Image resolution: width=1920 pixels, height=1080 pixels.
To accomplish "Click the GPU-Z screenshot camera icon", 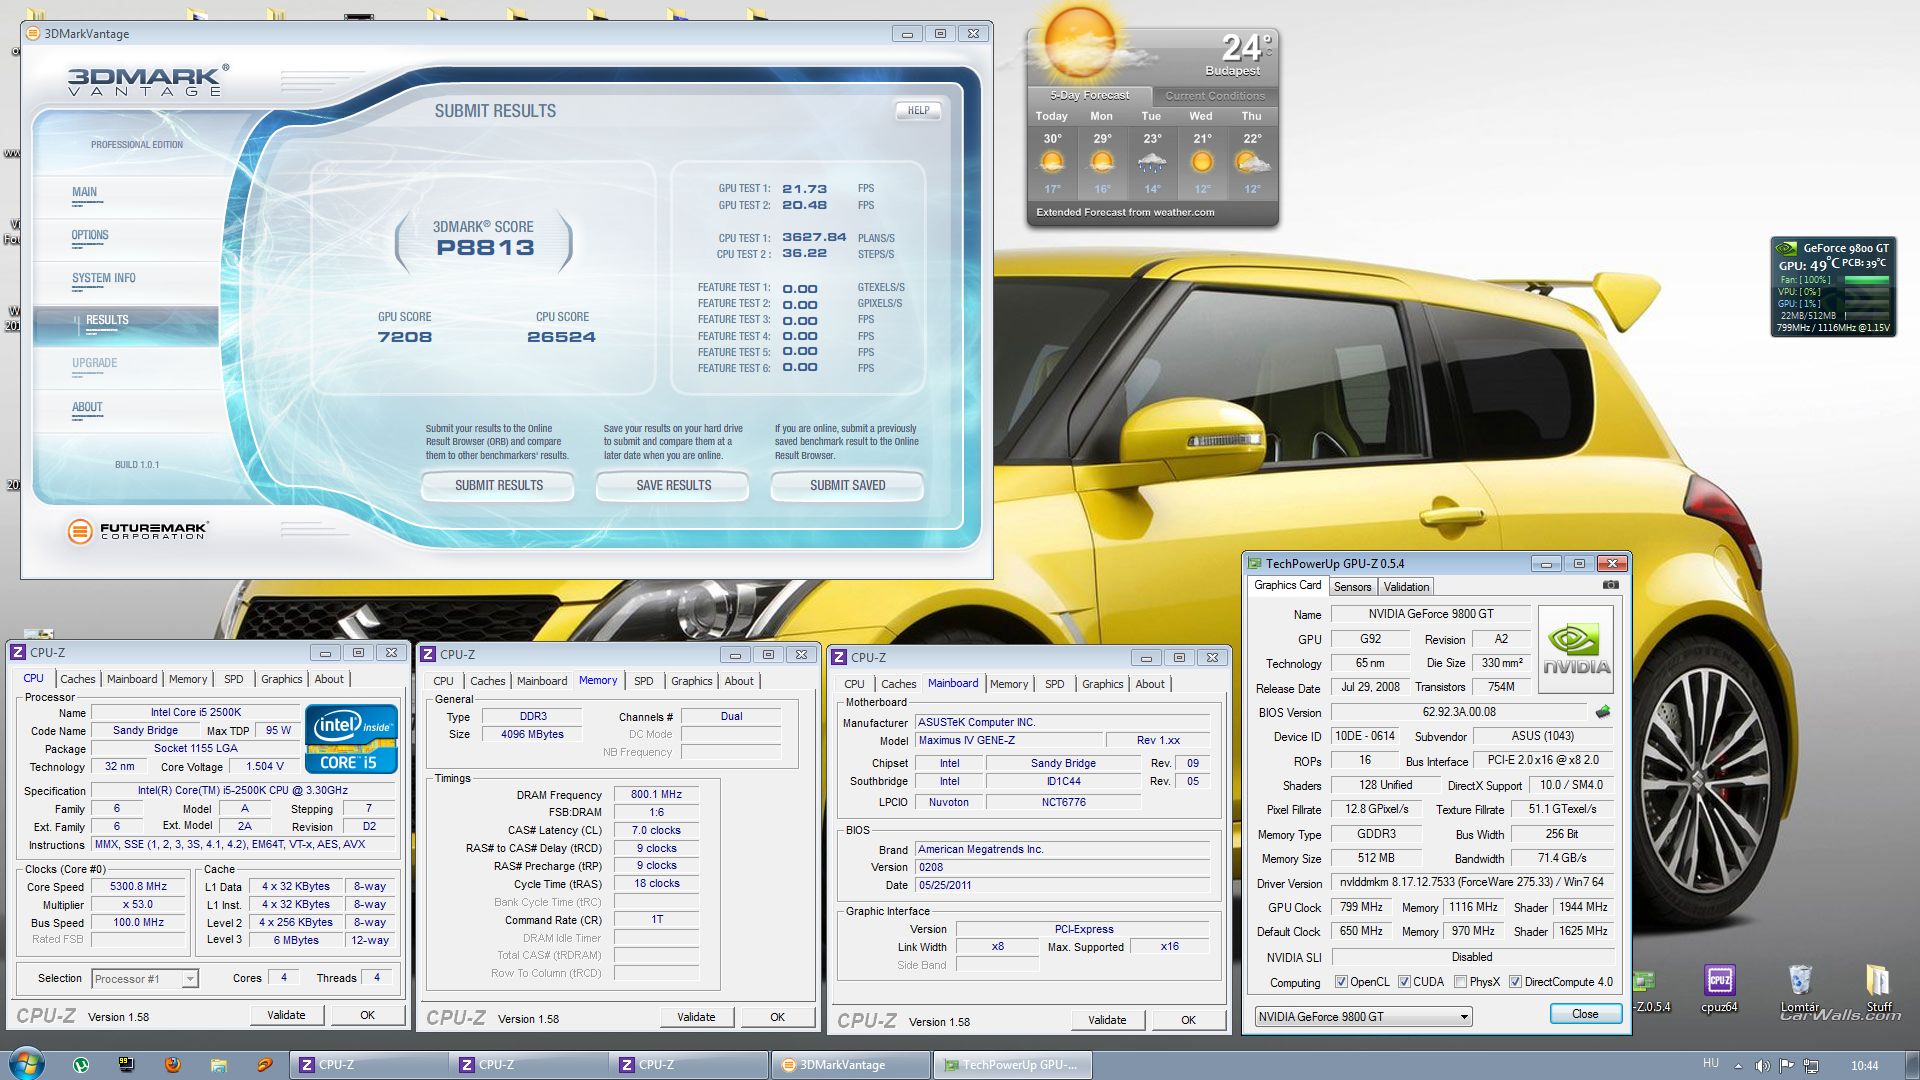I will coord(1610,585).
